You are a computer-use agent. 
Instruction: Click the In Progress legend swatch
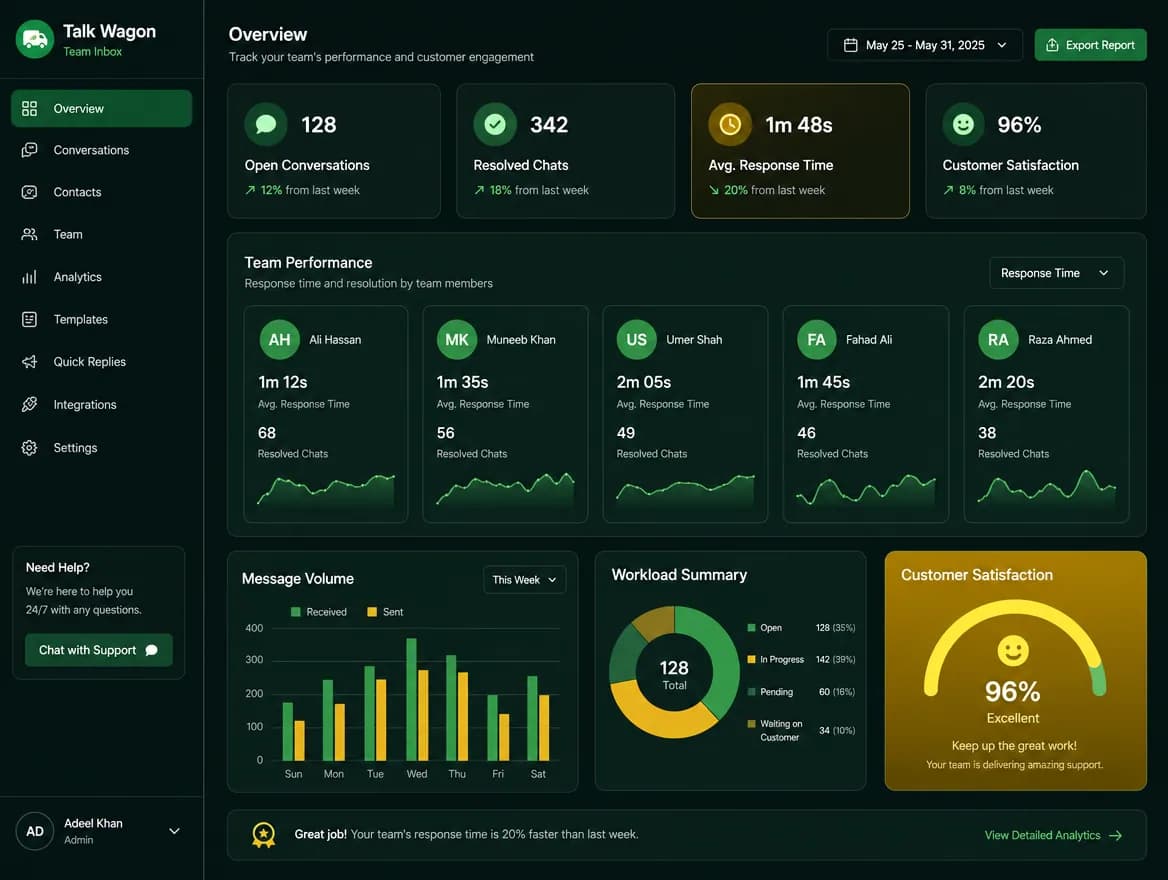coord(752,659)
